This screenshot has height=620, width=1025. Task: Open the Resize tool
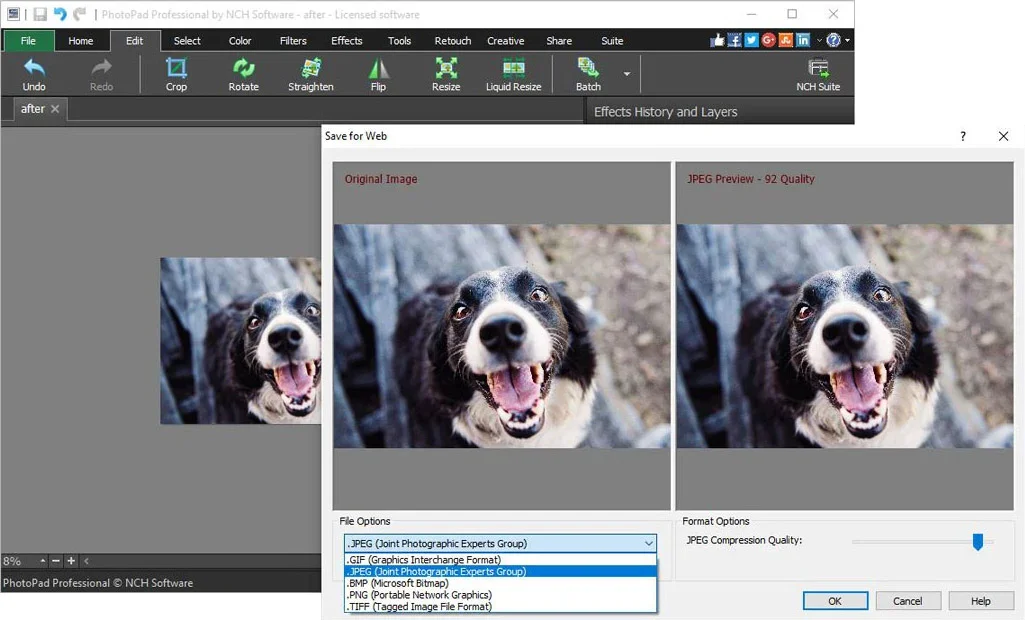point(445,73)
